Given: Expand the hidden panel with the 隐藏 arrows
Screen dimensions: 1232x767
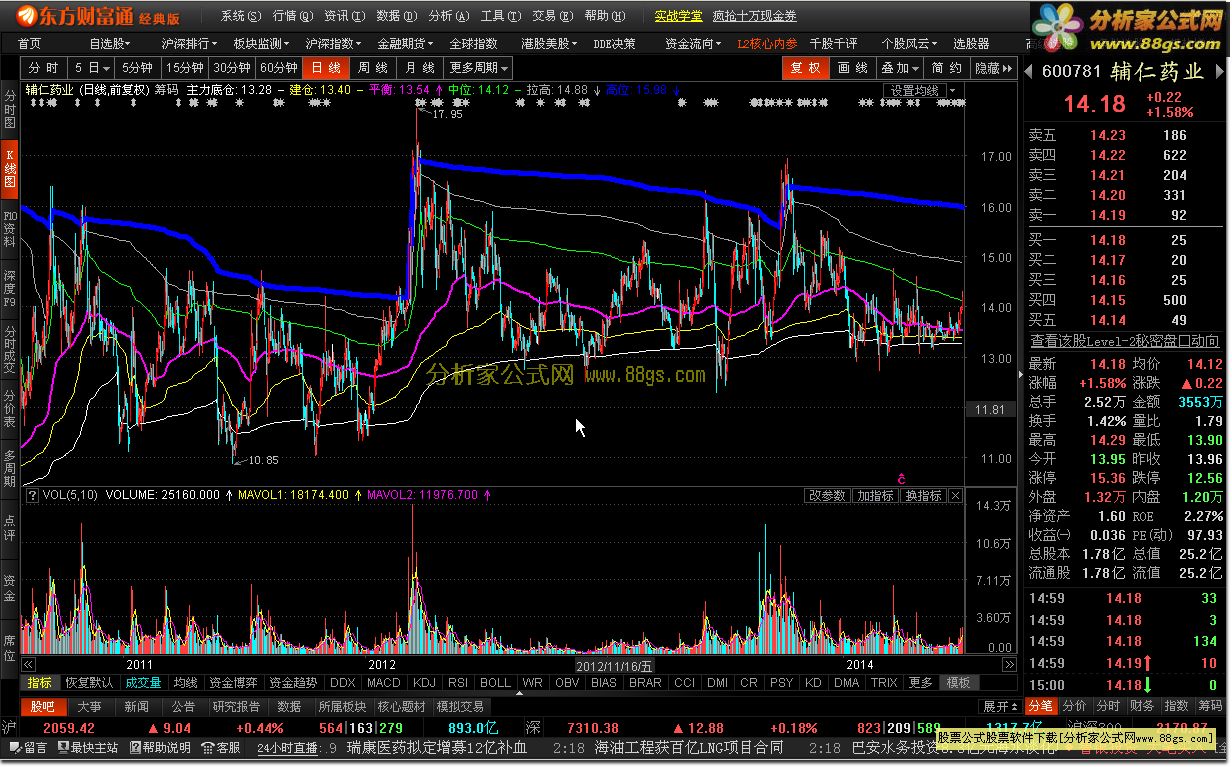Looking at the screenshot, I should coord(993,68).
